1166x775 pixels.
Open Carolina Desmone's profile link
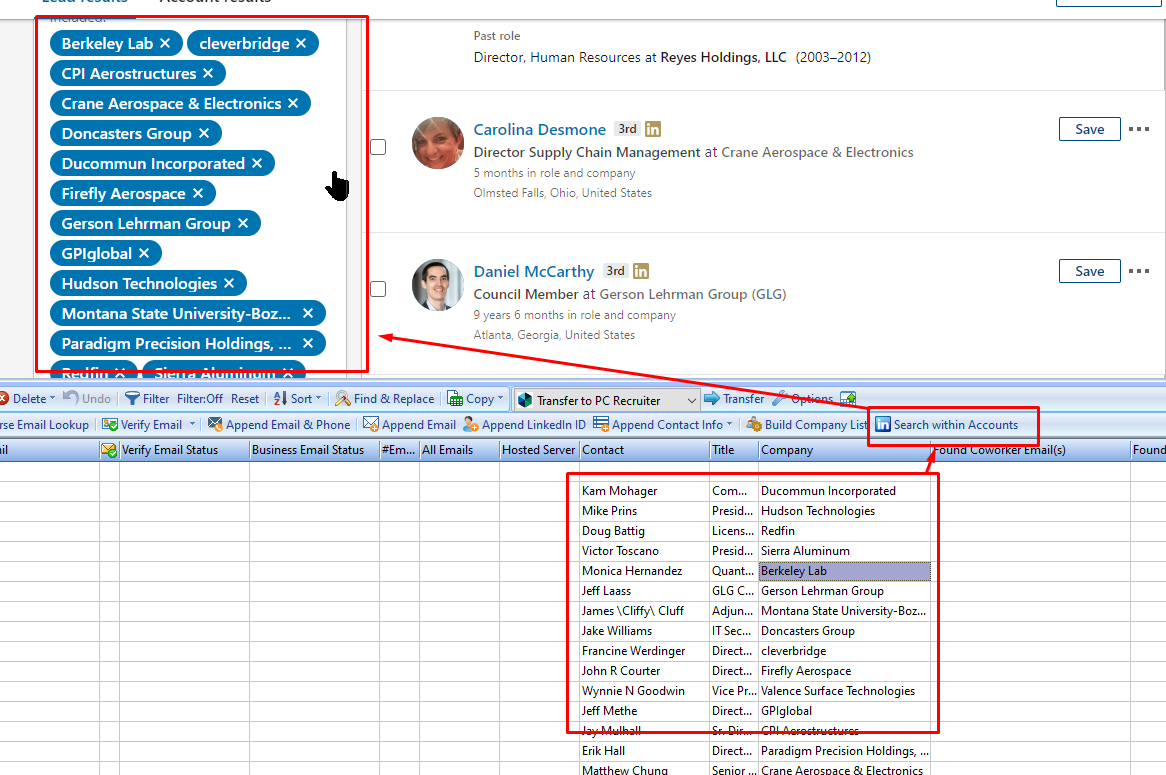[x=540, y=129]
